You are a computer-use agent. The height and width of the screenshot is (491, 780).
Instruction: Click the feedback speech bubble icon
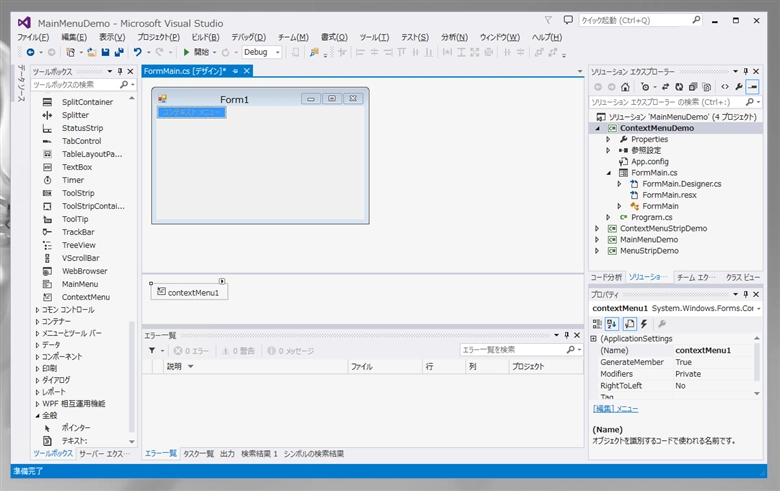click(568, 20)
